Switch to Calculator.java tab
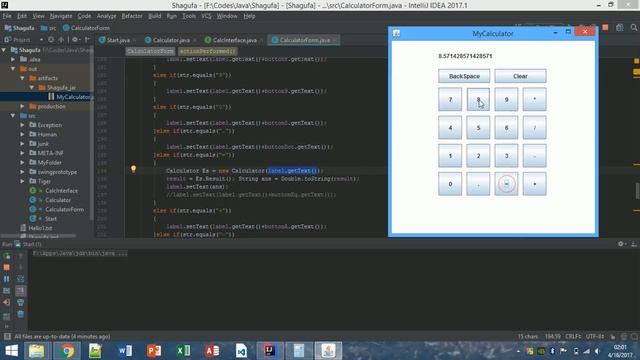The width and height of the screenshot is (640, 360). [x=170, y=40]
